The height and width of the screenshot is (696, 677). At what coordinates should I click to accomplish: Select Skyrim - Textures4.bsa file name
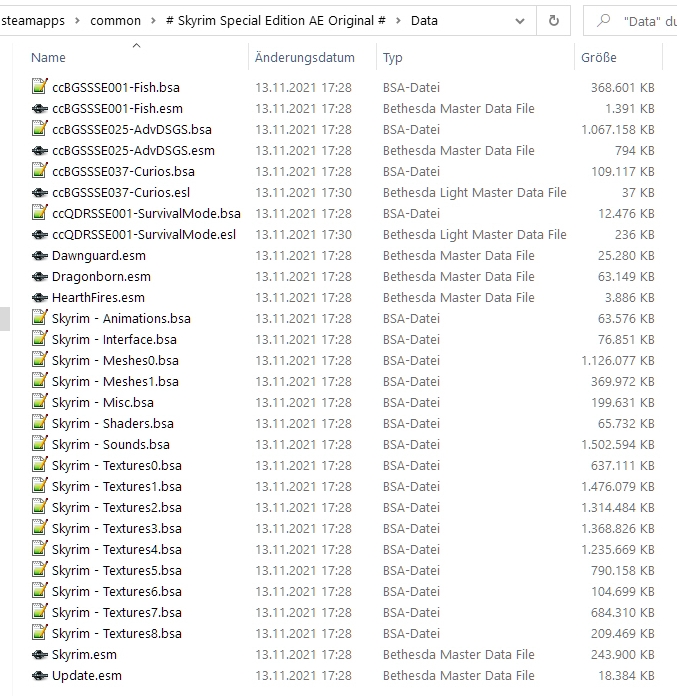(x=117, y=550)
